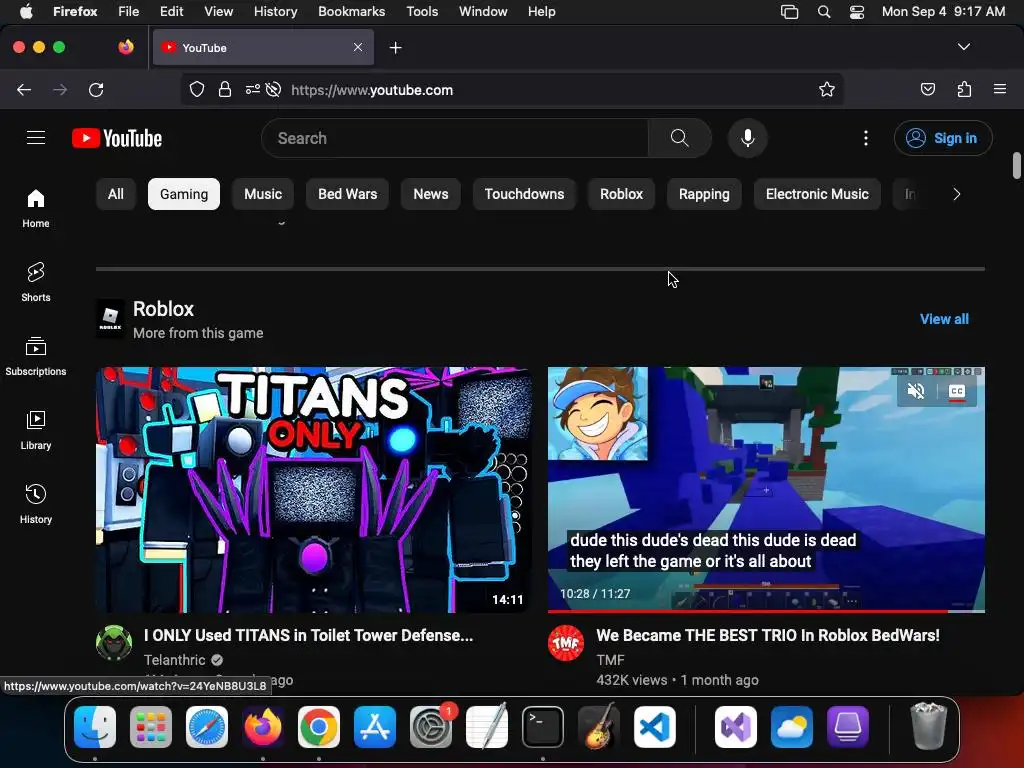The image size is (1024, 768).
Task: Open the File menu in the menu bar
Action: tap(128, 12)
